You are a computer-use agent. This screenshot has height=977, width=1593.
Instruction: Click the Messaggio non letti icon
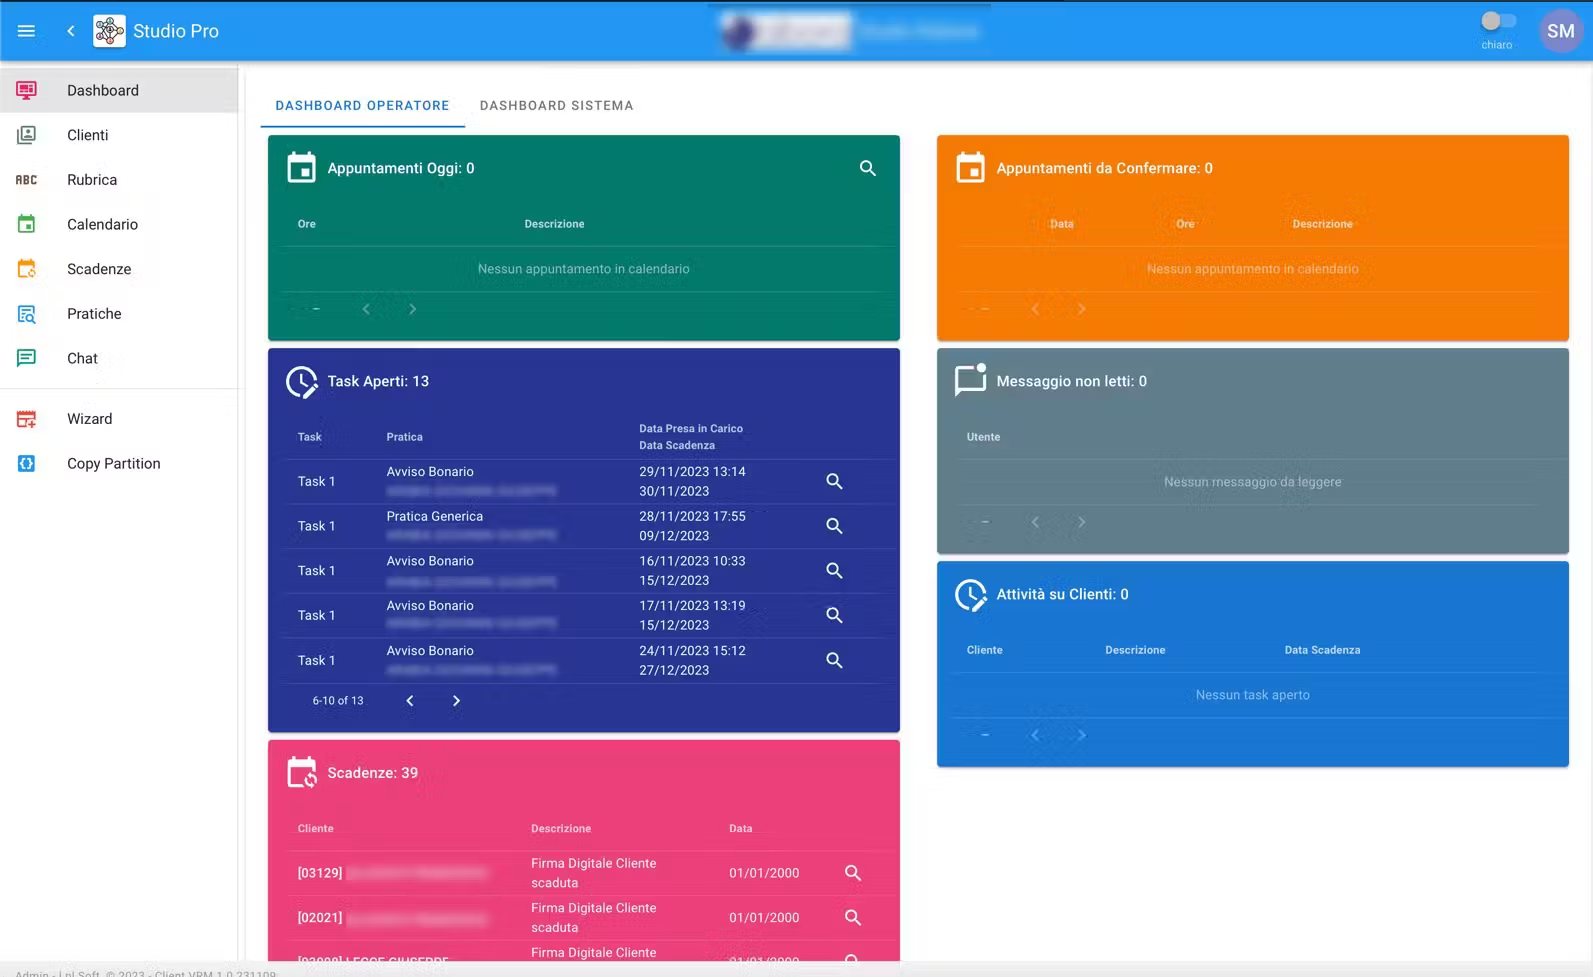pyautogui.click(x=971, y=380)
